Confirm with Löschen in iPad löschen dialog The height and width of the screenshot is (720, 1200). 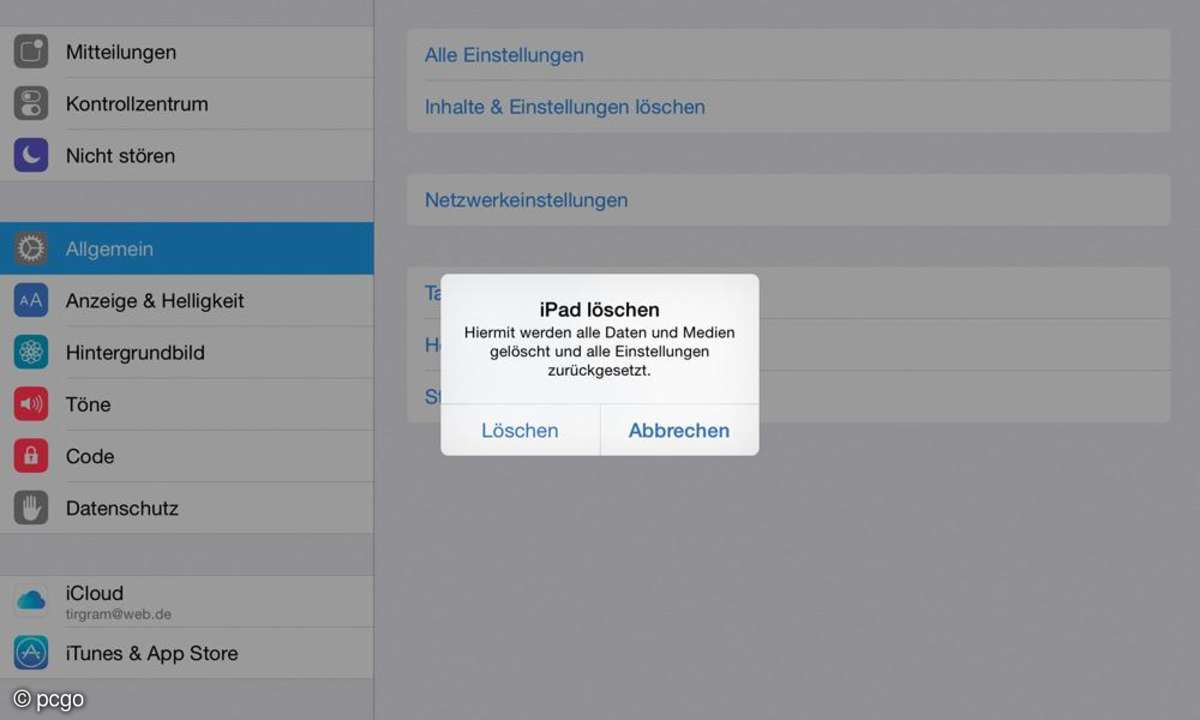(x=520, y=431)
